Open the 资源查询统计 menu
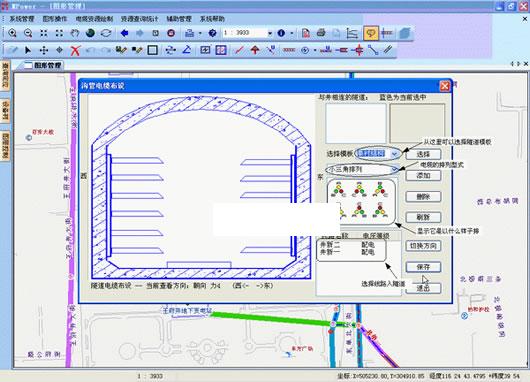This screenshot has height=382, width=530. 139,19
